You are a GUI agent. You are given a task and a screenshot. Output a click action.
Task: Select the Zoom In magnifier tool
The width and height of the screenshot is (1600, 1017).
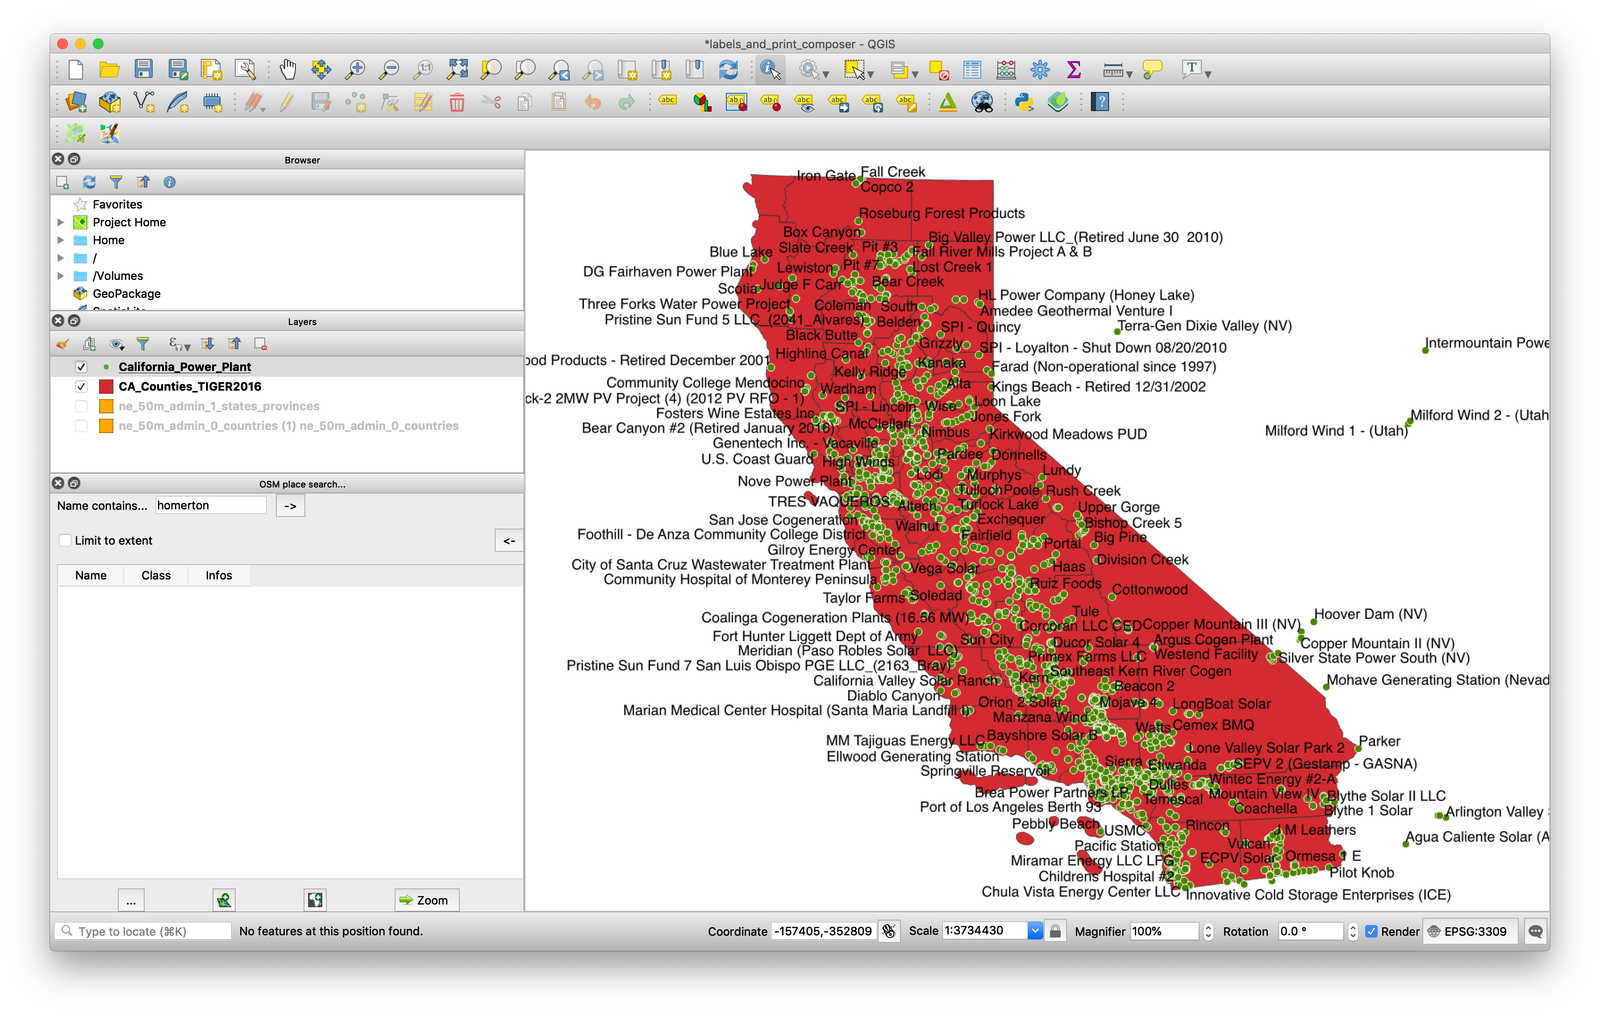(x=355, y=69)
